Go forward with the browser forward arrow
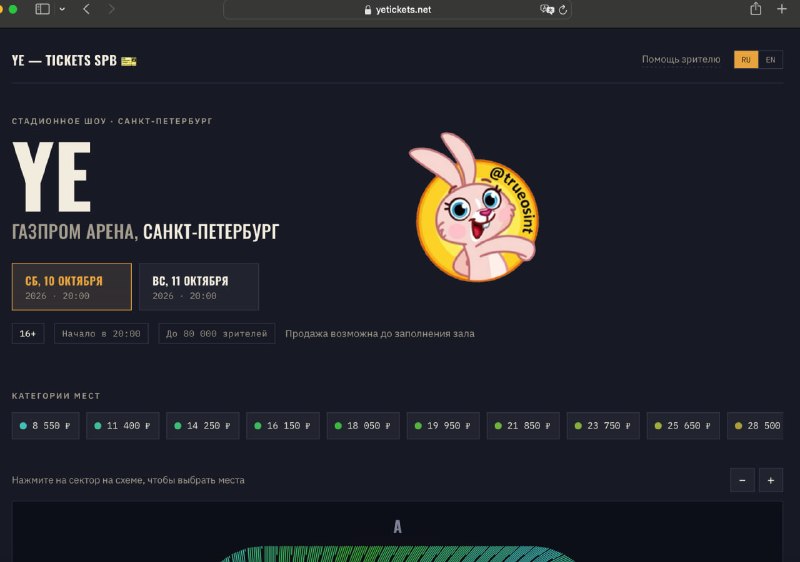Screen dimensions: 800x562 click(111, 9)
